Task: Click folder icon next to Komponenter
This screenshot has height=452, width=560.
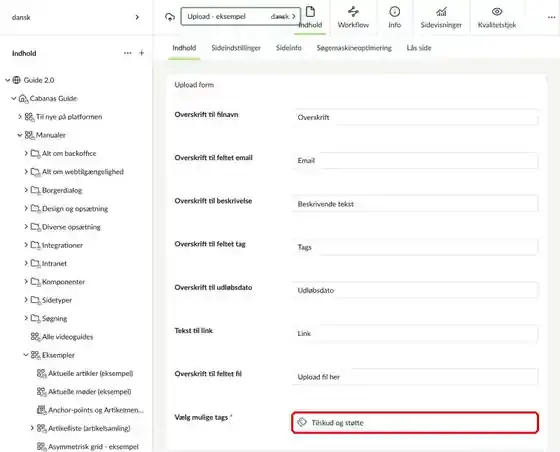Action: click(35, 282)
